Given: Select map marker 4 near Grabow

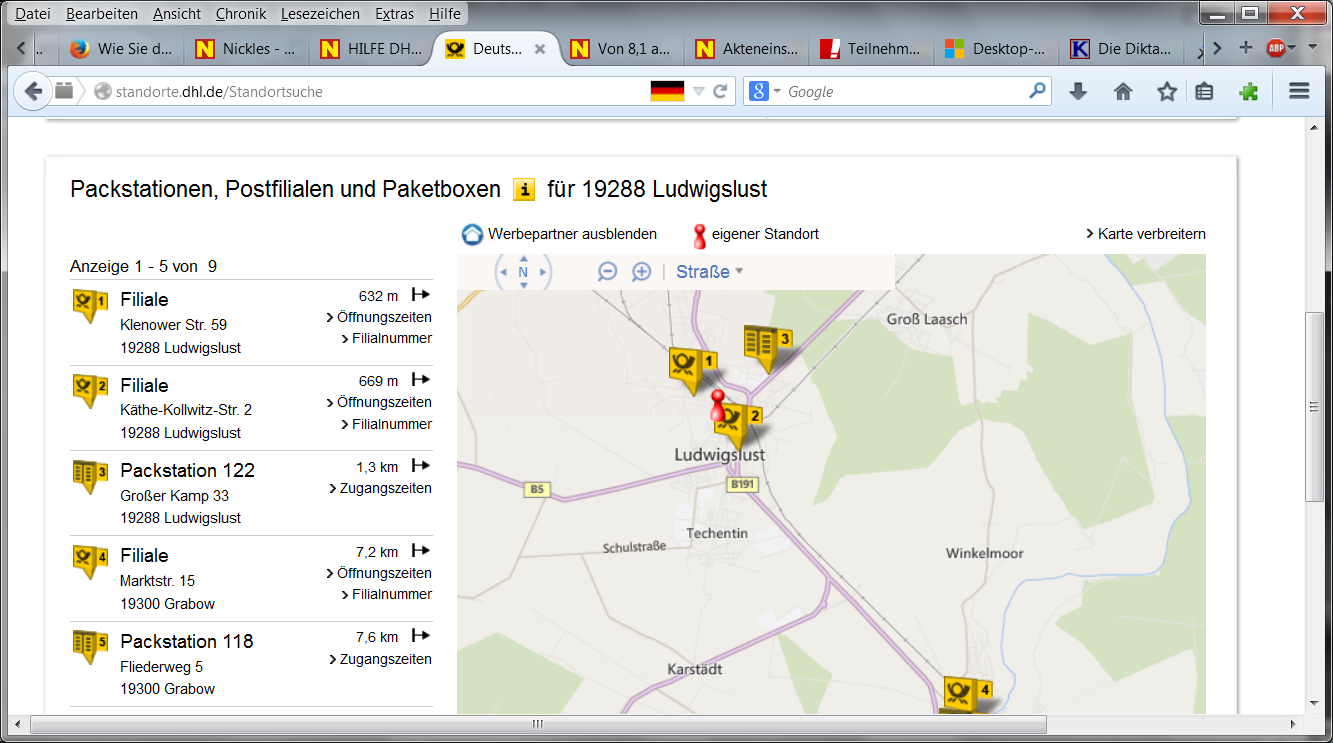Looking at the screenshot, I should (968, 693).
